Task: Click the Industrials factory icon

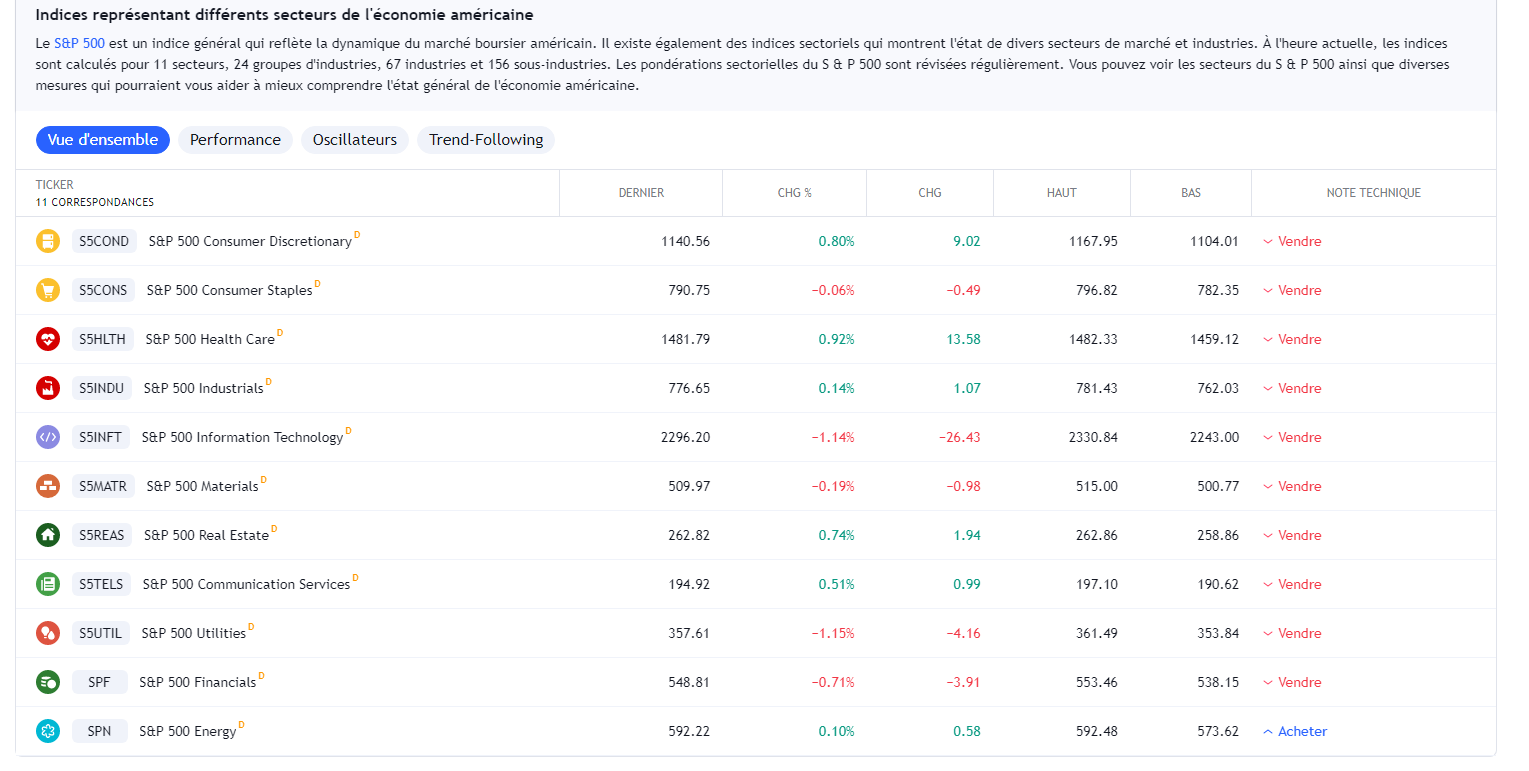Action: tap(48, 388)
